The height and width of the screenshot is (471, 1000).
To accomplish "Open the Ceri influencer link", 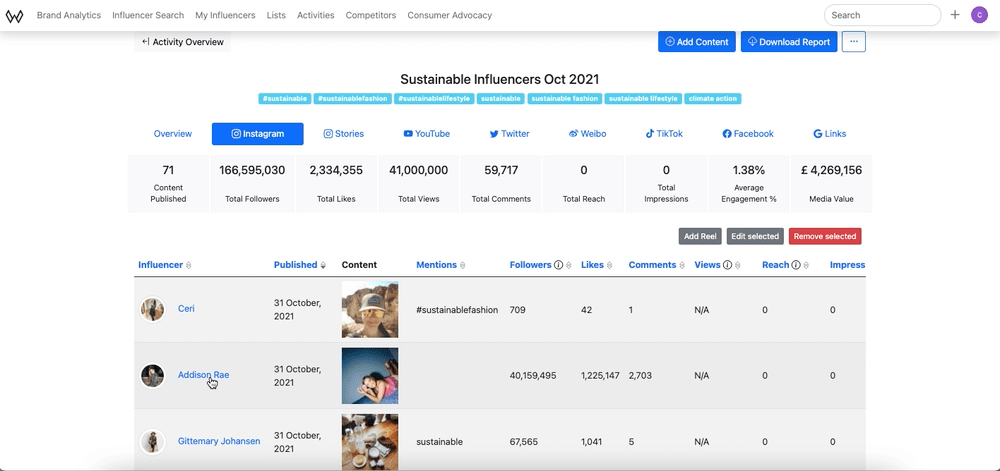I will [186, 308].
